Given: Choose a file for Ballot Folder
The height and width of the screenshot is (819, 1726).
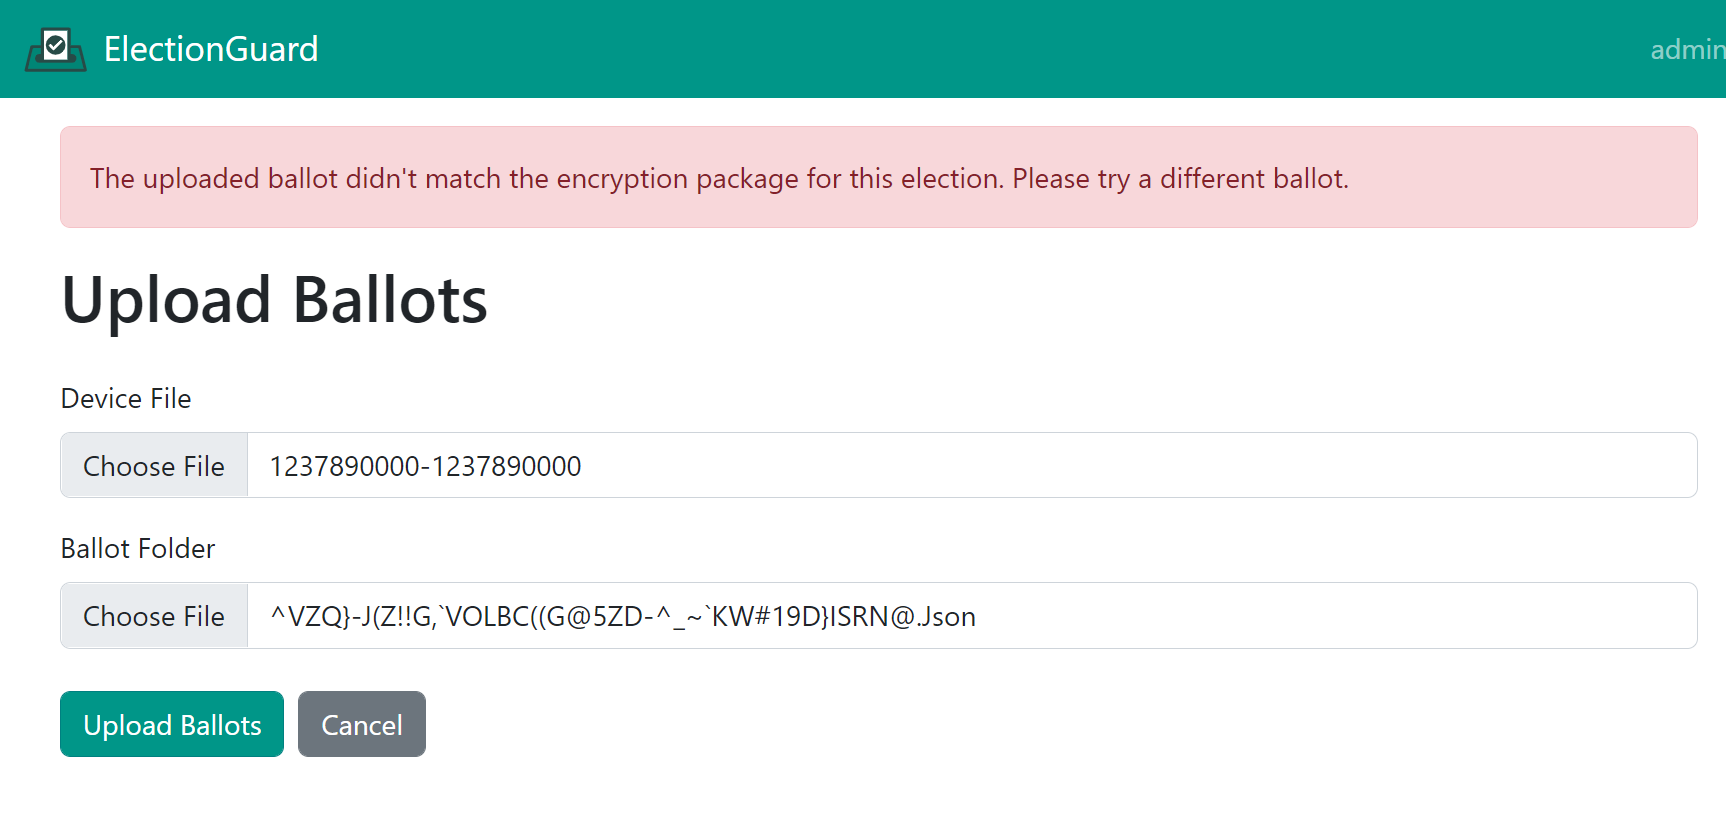Looking at the screenshot, I should pyautogui.click(x=154, y=616).
